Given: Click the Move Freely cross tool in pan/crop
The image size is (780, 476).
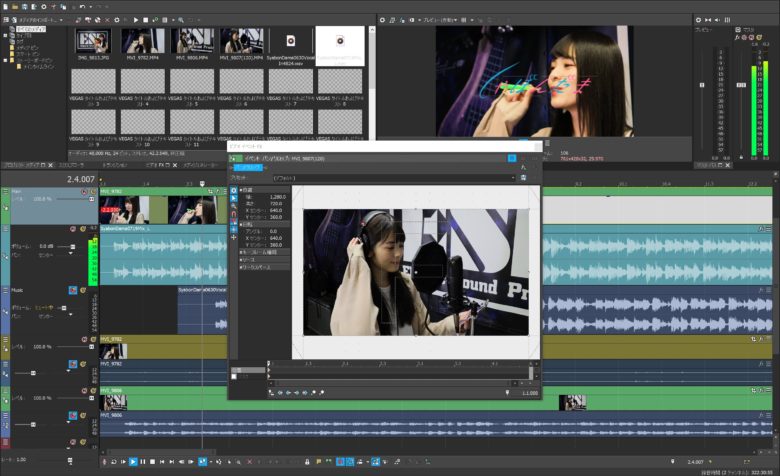Looking at the screenshot, I should (x=234, y=237).
